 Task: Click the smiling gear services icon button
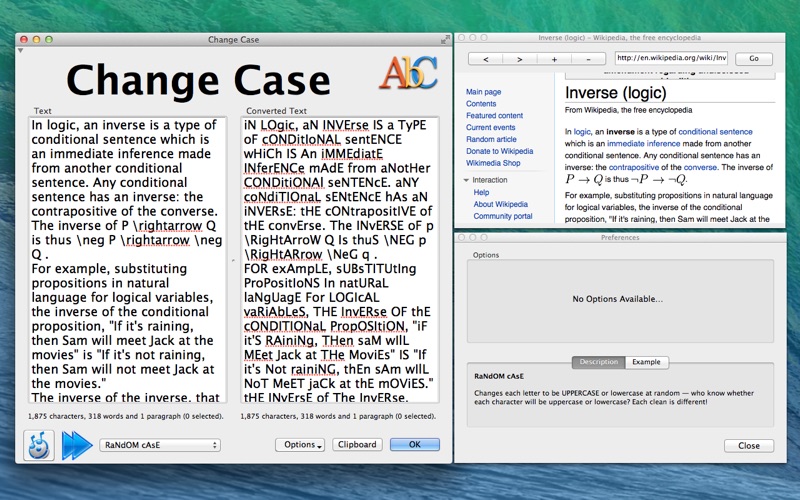tap(39, 445)
